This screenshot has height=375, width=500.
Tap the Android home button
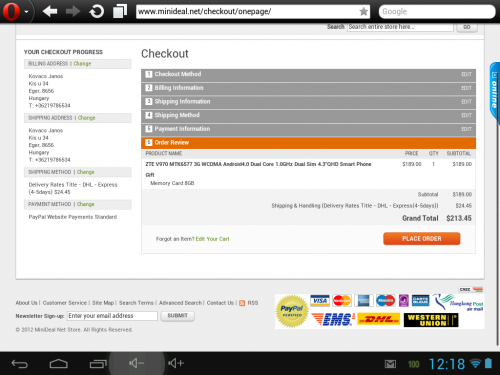click(x=59, y=364)
